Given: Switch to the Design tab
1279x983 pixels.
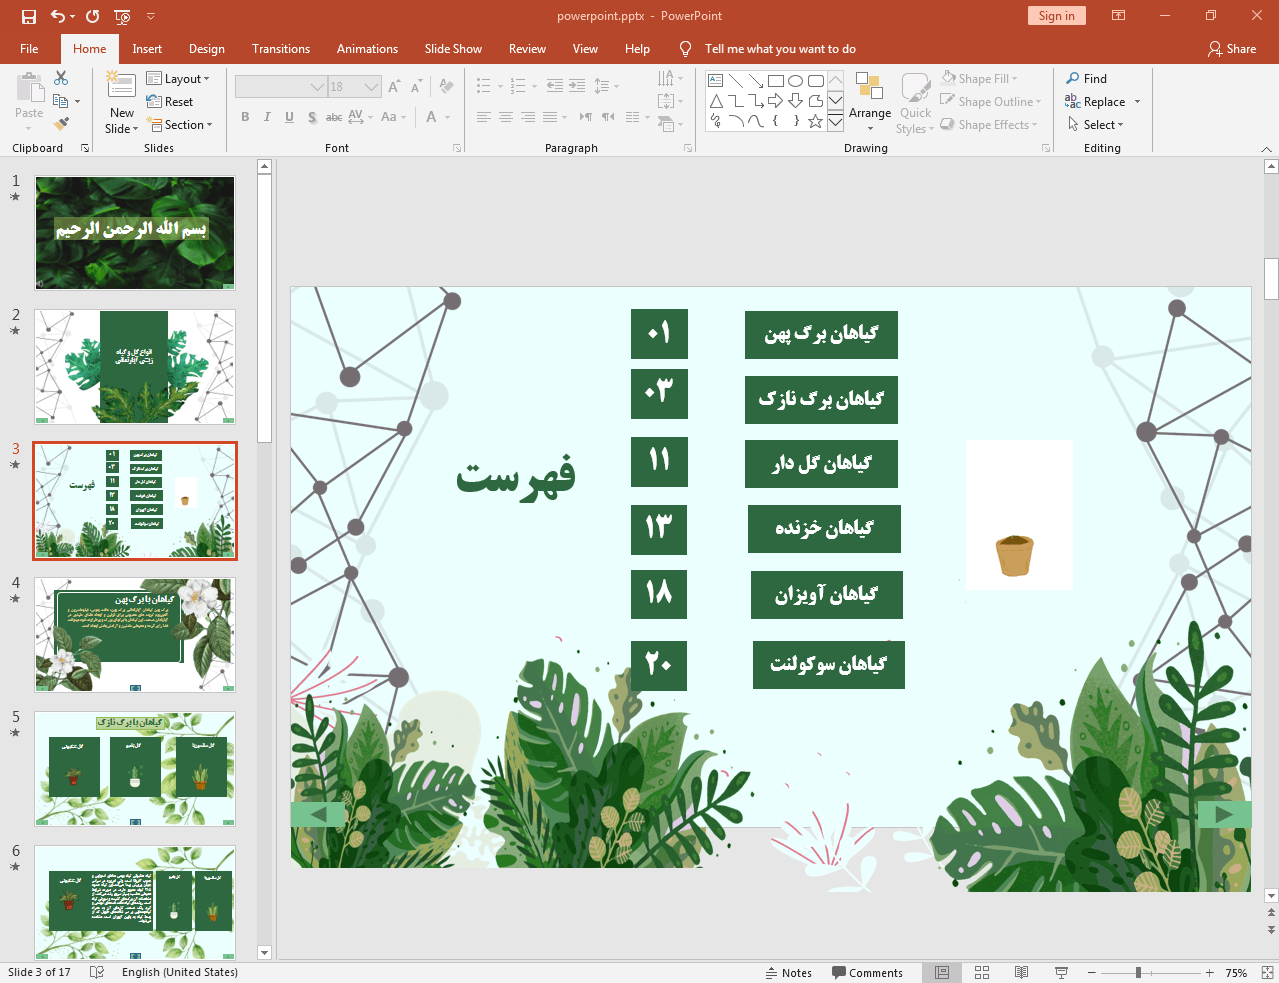Looking at the screenshot, I should tap(206, 49).
